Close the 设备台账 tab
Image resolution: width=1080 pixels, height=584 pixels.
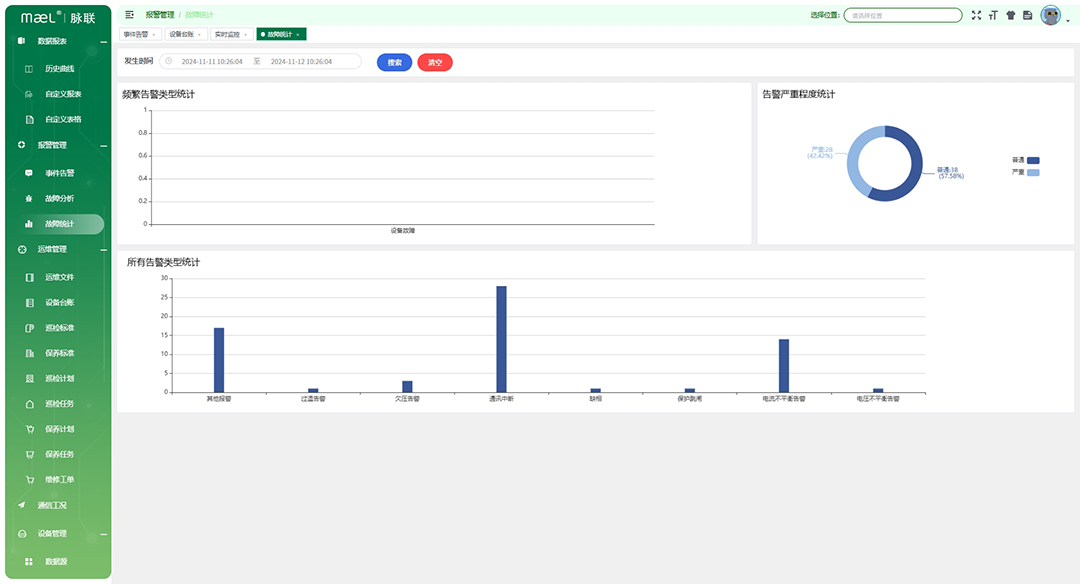click(x=200, y=34)
